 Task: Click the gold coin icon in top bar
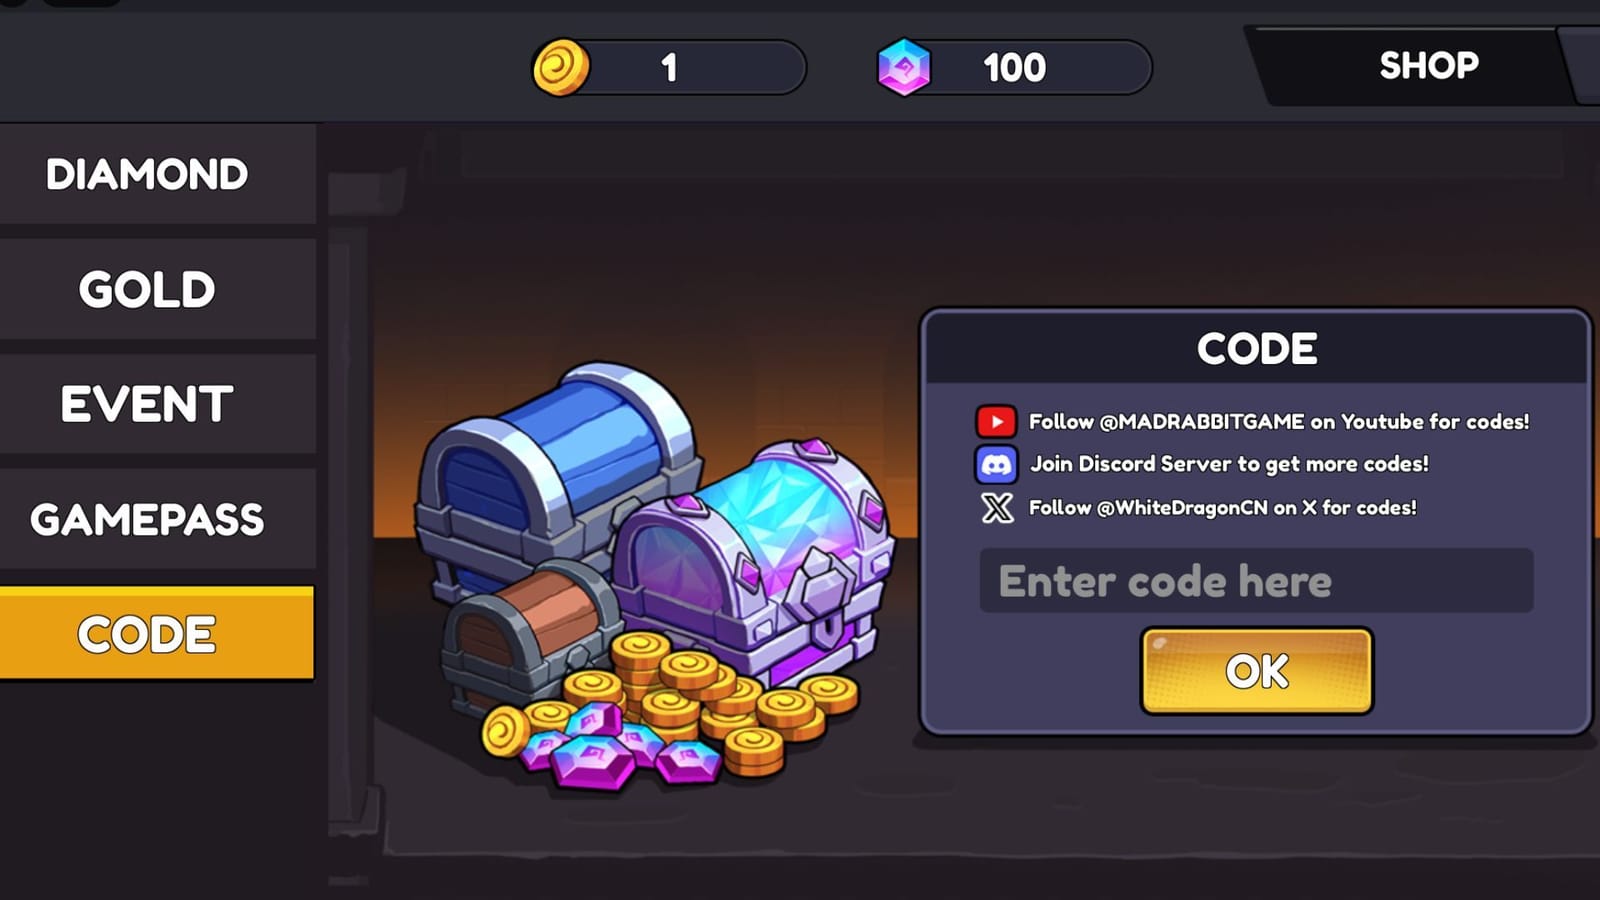click(561, 68)
